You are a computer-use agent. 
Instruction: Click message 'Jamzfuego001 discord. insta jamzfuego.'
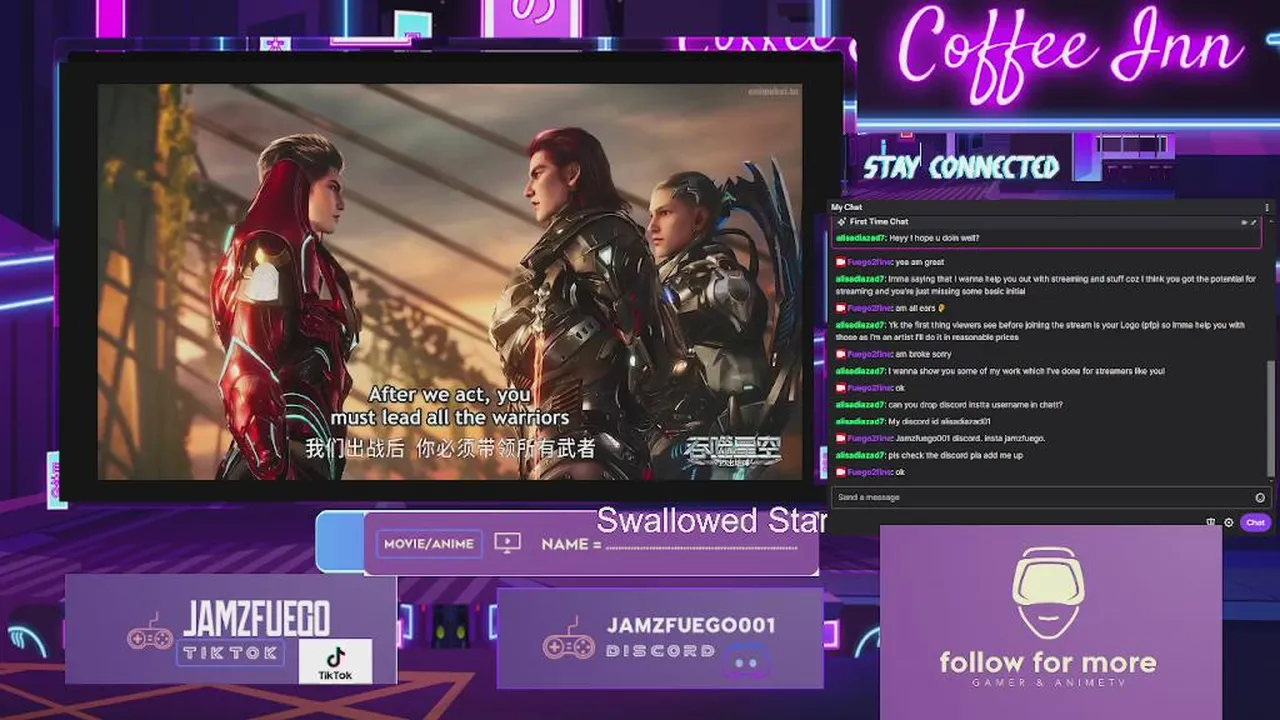click(971, 438)
